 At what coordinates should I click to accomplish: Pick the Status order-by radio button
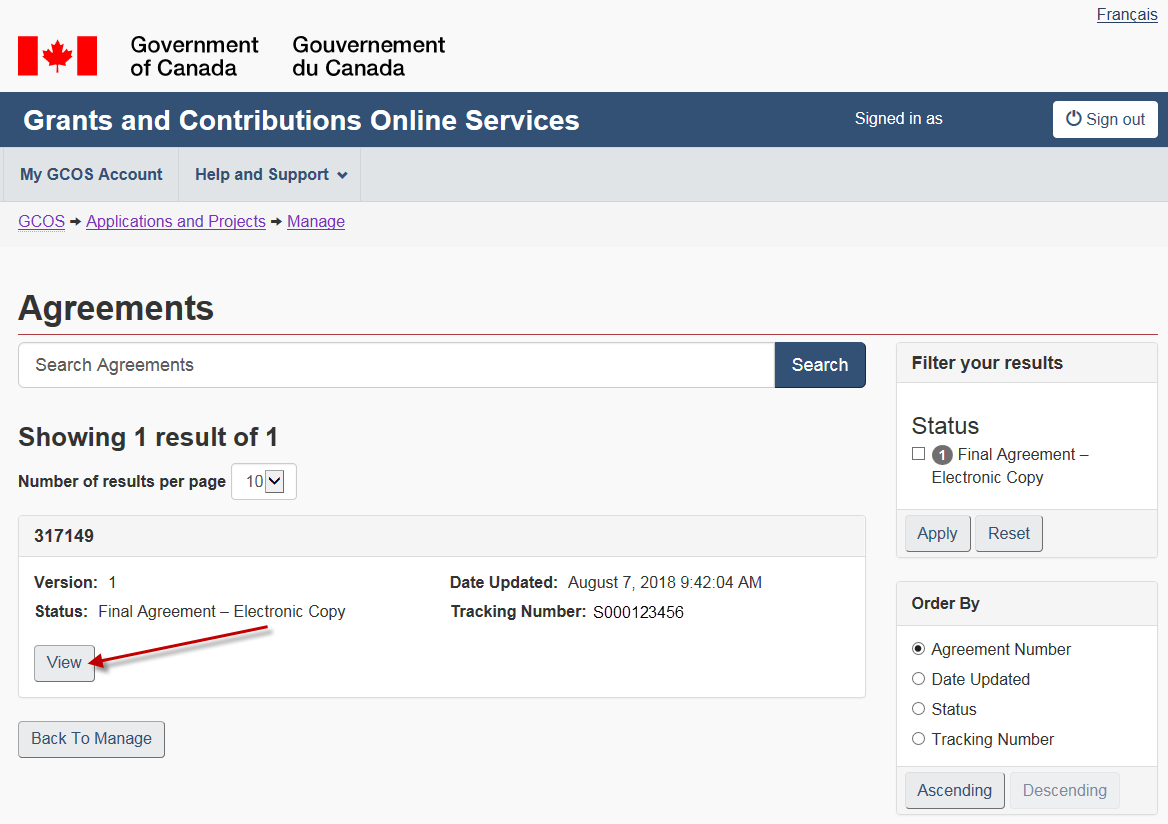(x=918, y=709)
